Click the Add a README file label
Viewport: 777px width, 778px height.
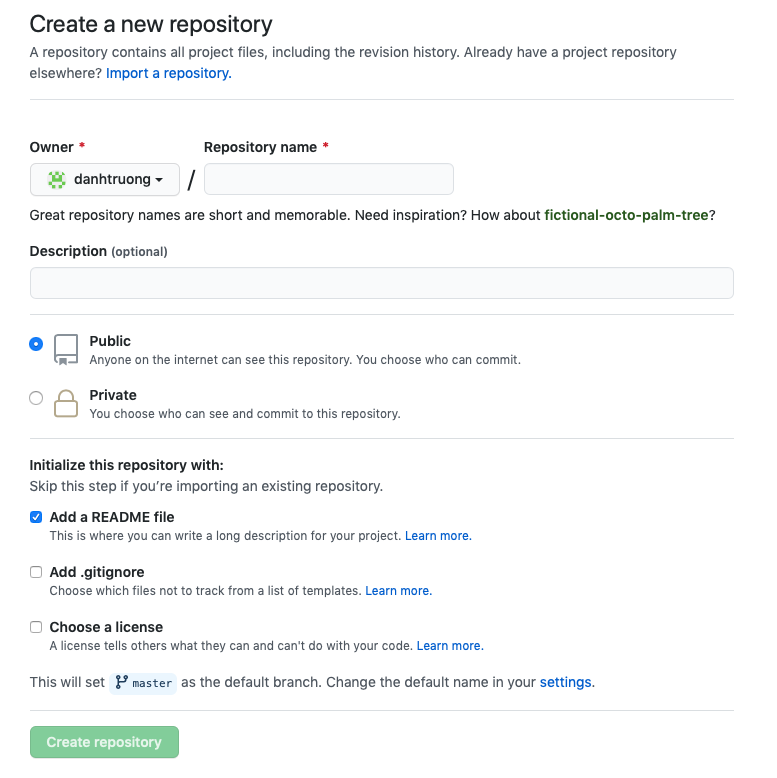point(112,517)
